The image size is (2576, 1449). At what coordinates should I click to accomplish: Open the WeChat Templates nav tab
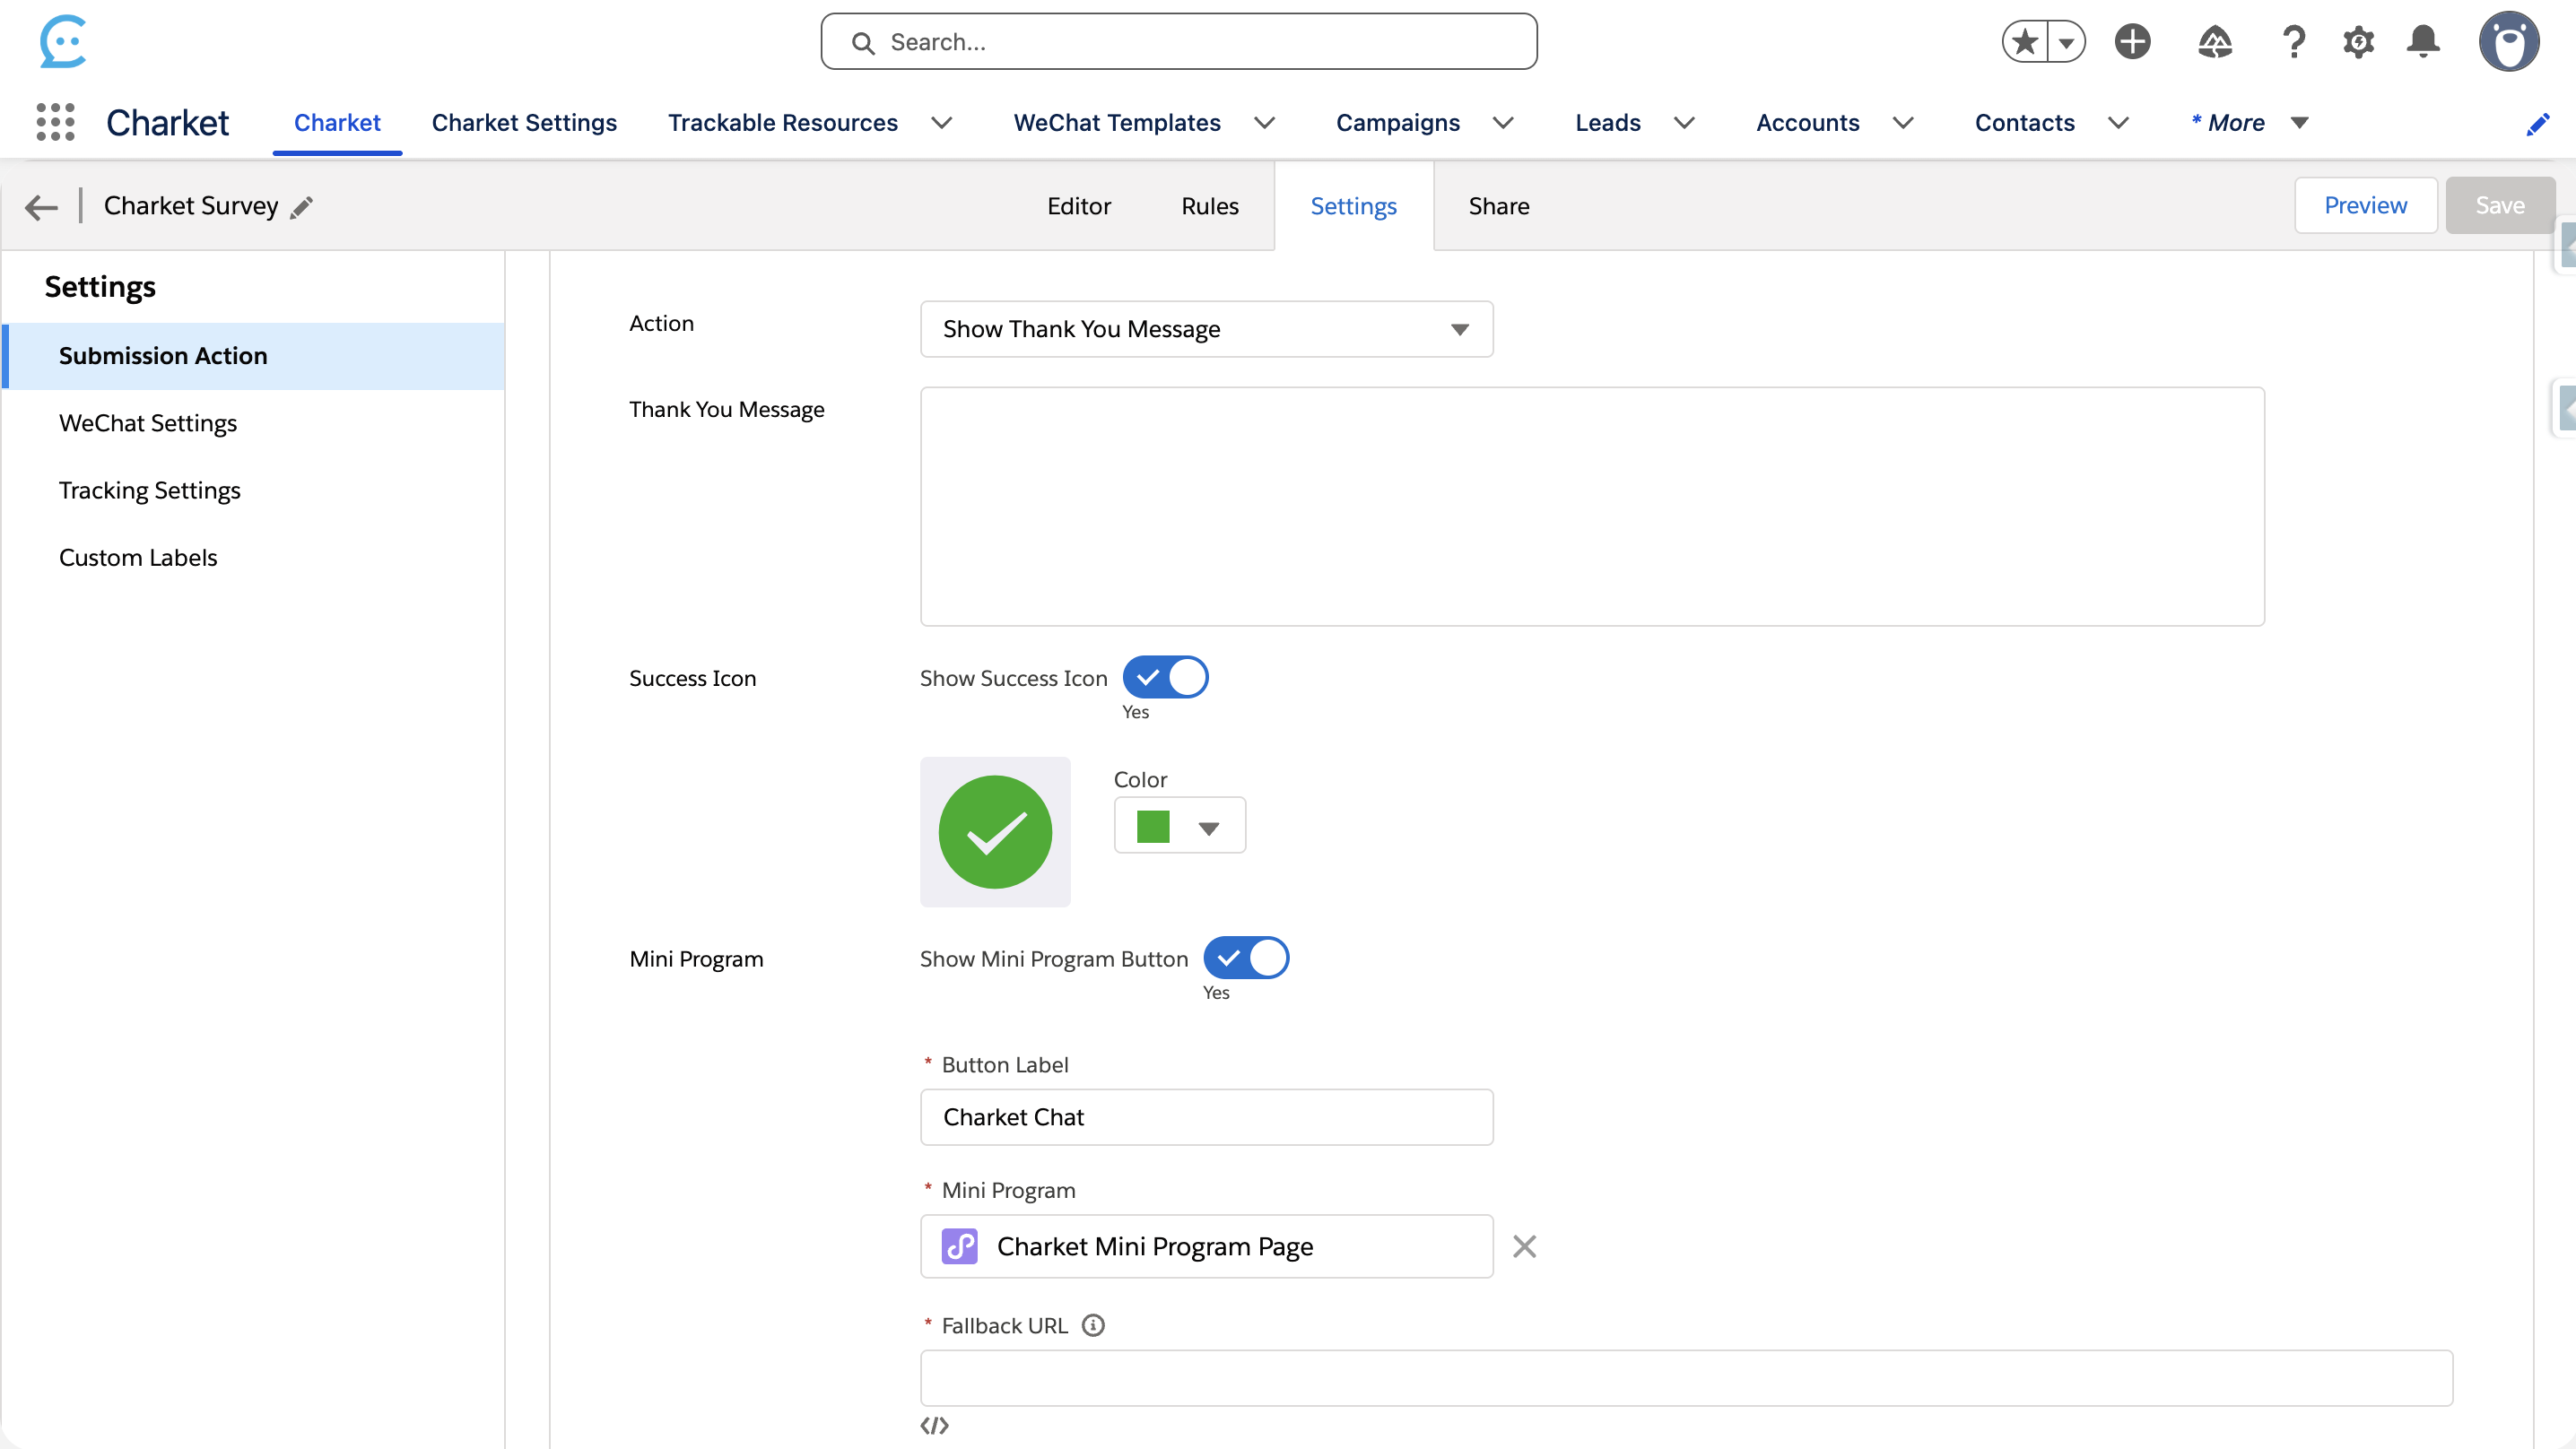(x=1116, y=123)
